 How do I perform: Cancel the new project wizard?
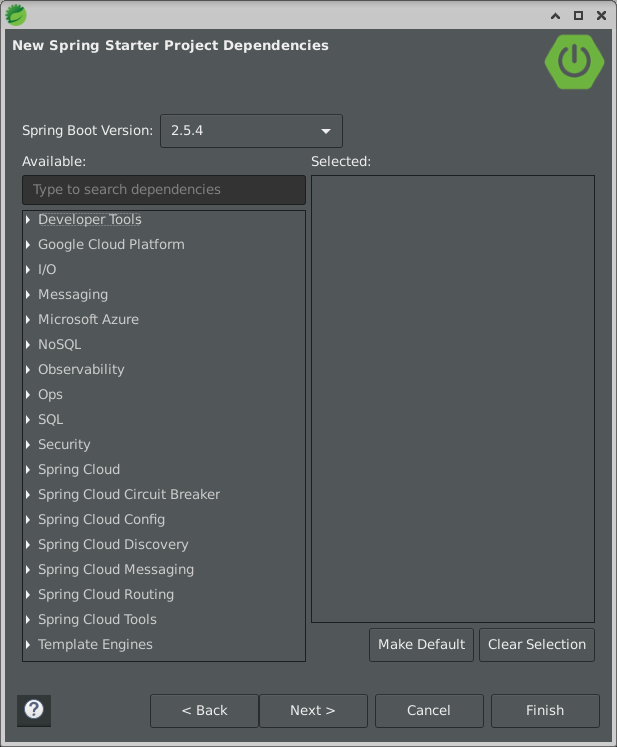[x=429, y=710]
